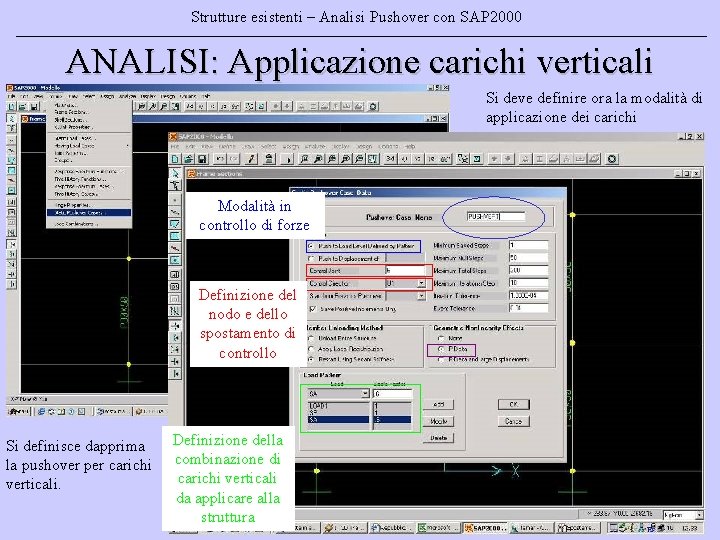Click the Run Analysis arrow icon in front toolbar

288,159
